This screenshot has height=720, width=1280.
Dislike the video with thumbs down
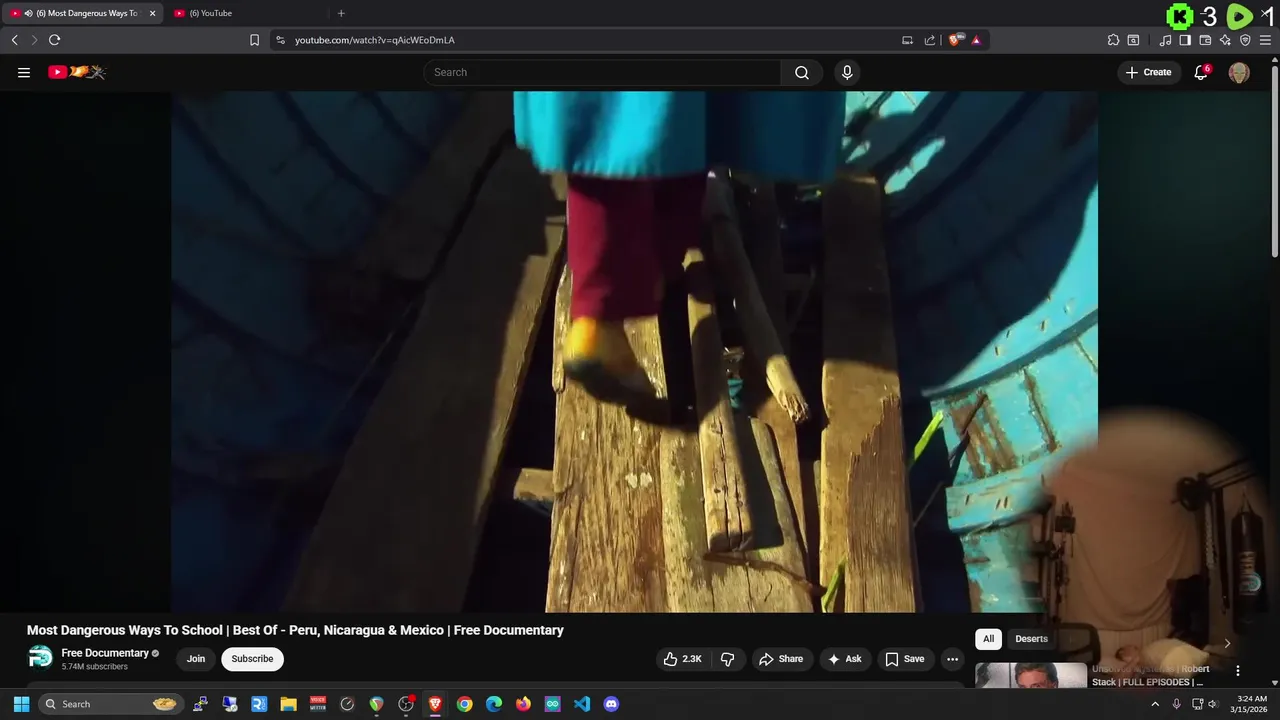pyautogui.click(x=728, y=659)
